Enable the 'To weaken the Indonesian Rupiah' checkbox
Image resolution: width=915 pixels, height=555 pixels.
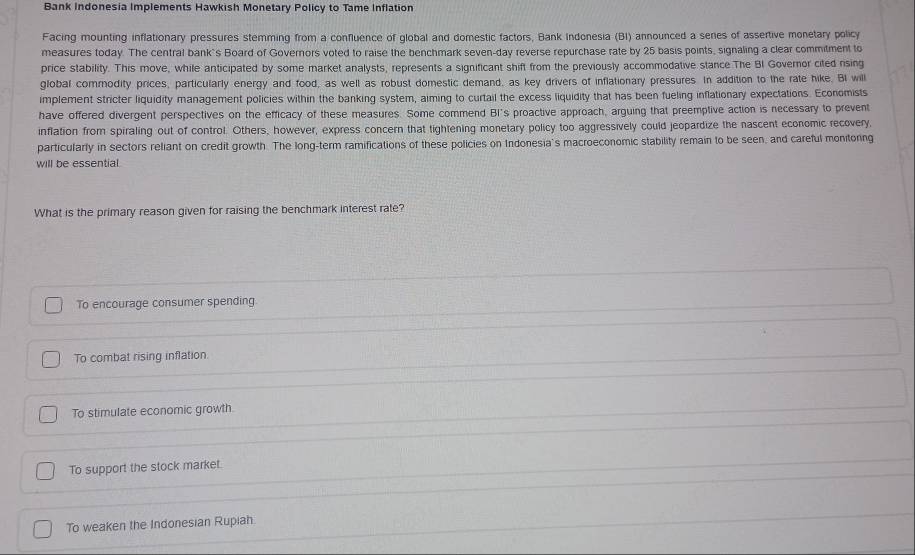42,529
